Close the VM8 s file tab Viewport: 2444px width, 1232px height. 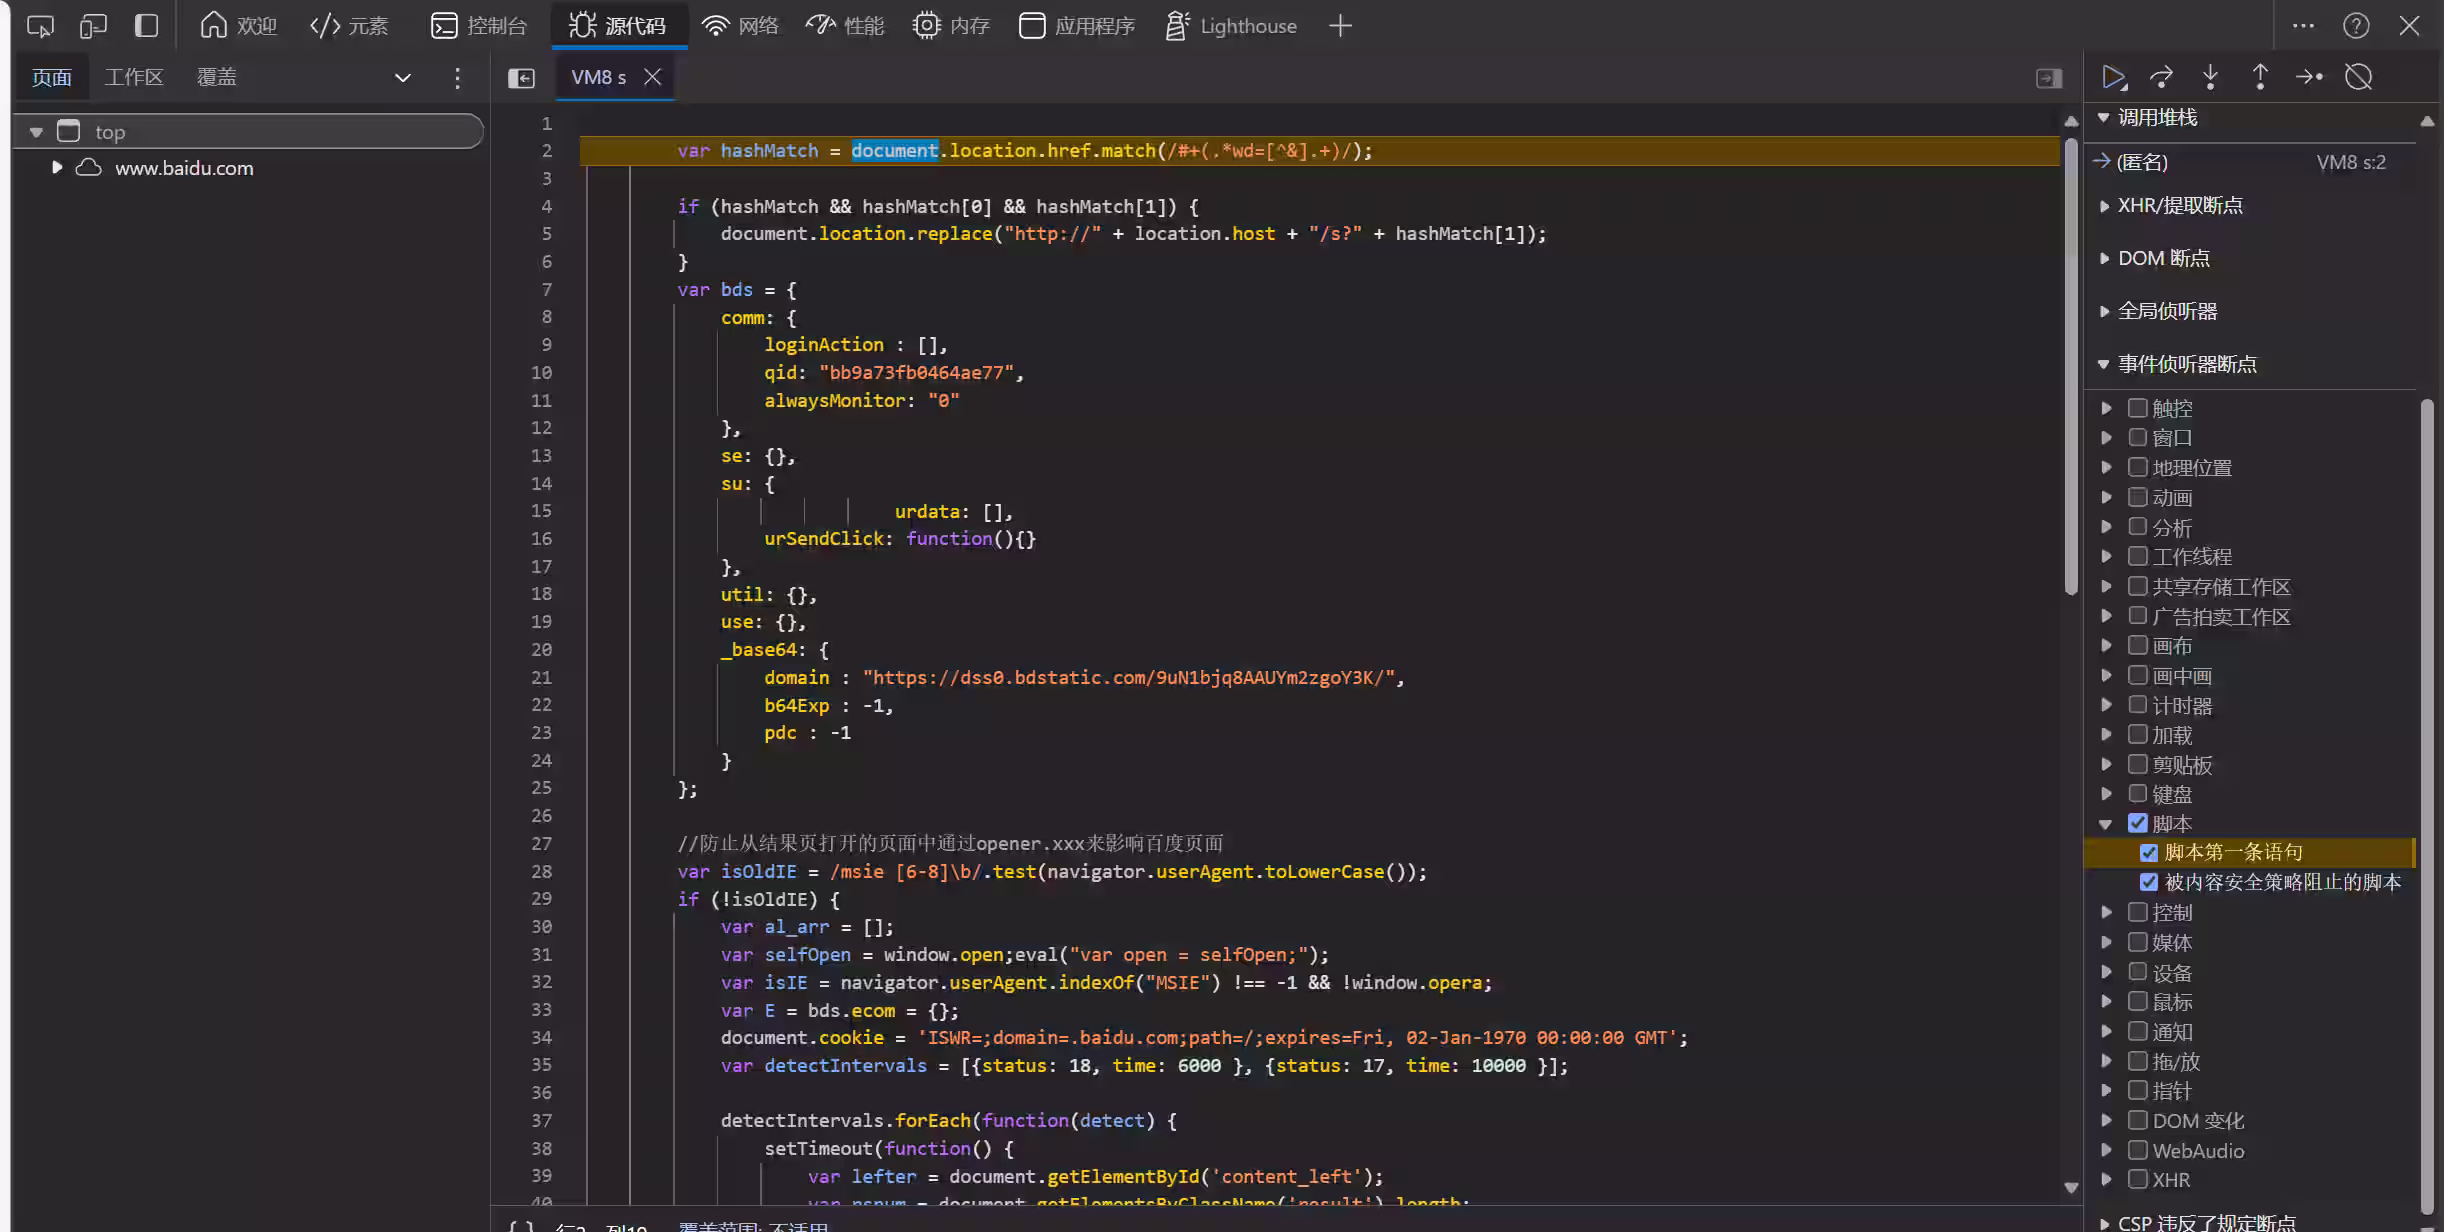(x=653, y=77)
